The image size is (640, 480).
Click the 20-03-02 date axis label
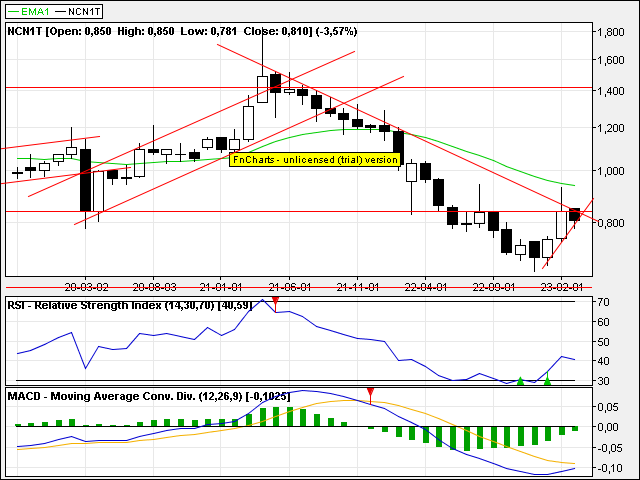click(x=87, y=287)
